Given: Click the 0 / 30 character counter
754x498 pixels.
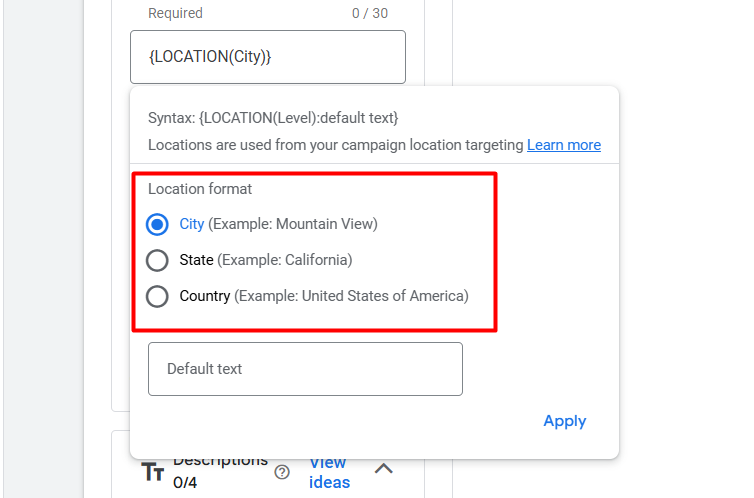Looking at the screenshot, I should pos(369,13).
